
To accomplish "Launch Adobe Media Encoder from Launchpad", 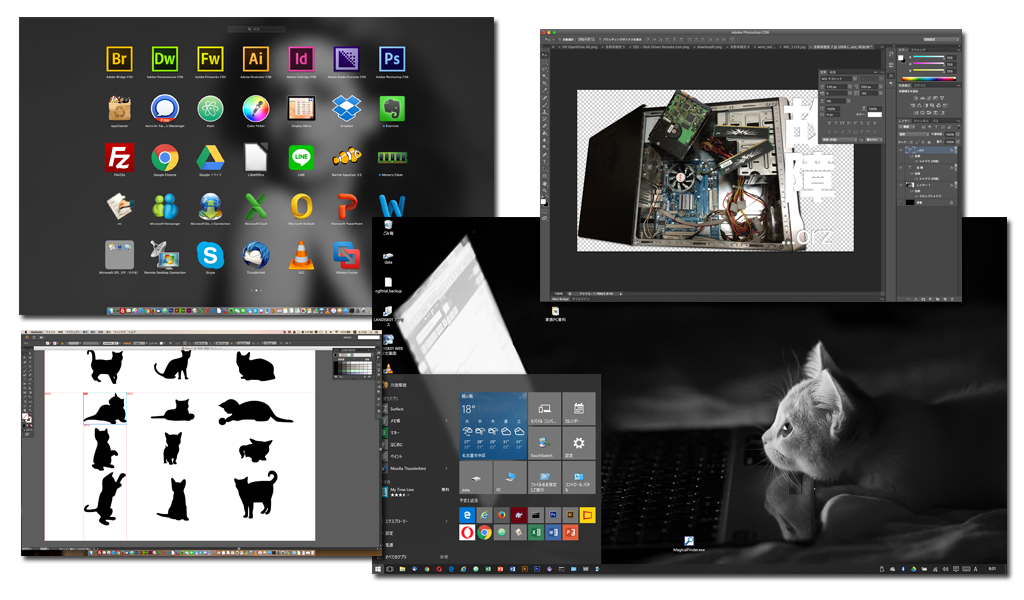I will pos(346,59).
